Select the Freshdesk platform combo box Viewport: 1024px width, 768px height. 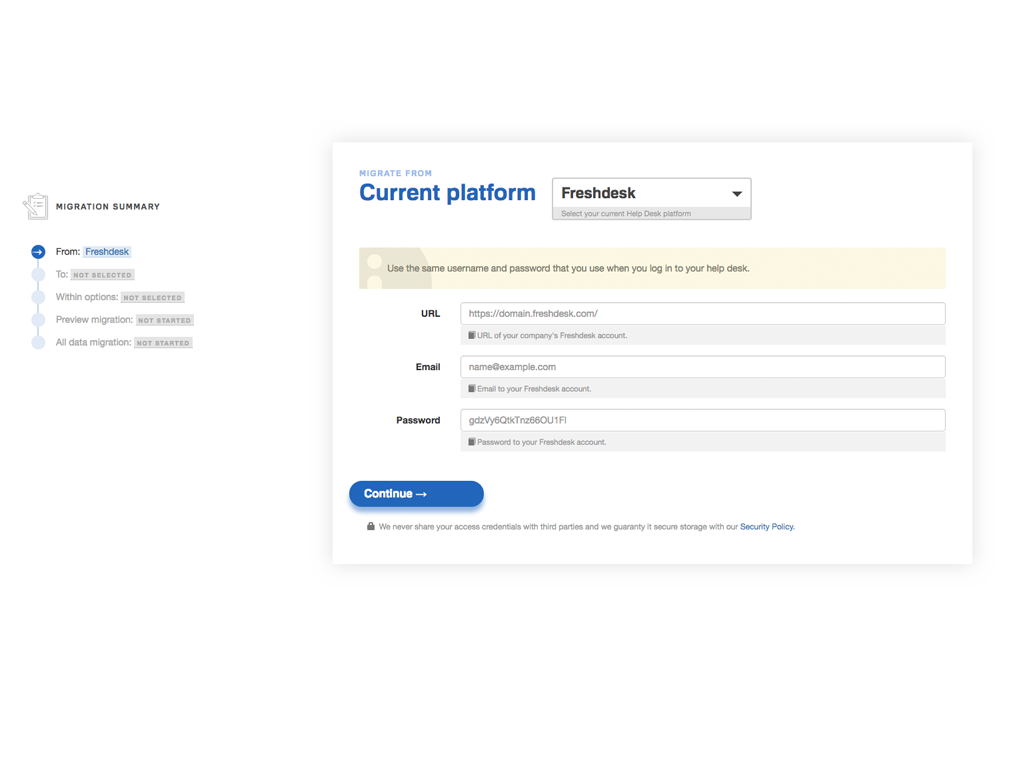coord(640,194)
